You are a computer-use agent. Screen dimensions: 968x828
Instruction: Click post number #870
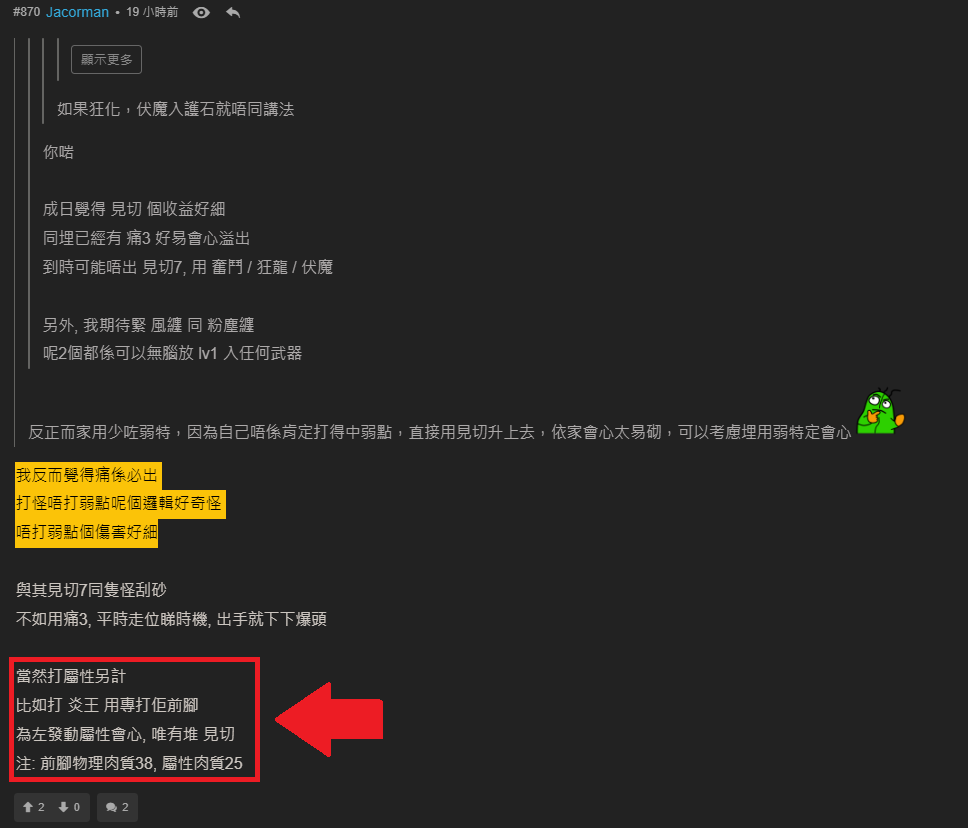(x=27, y=12)
